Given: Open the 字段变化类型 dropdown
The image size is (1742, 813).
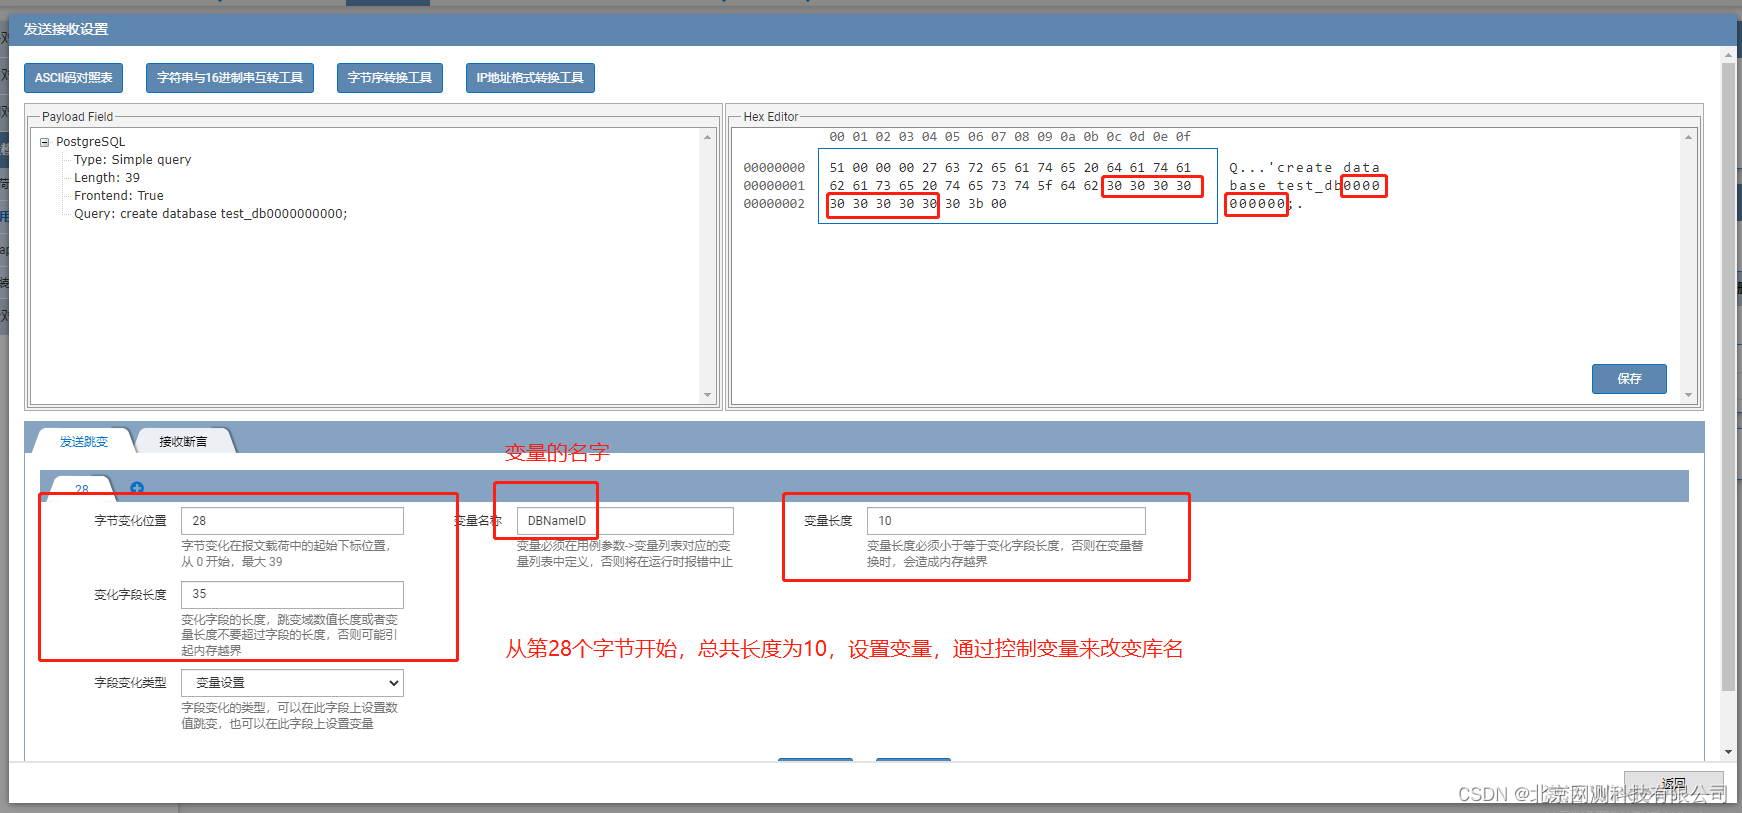Looking at the screenshot, I should point(292,683).
